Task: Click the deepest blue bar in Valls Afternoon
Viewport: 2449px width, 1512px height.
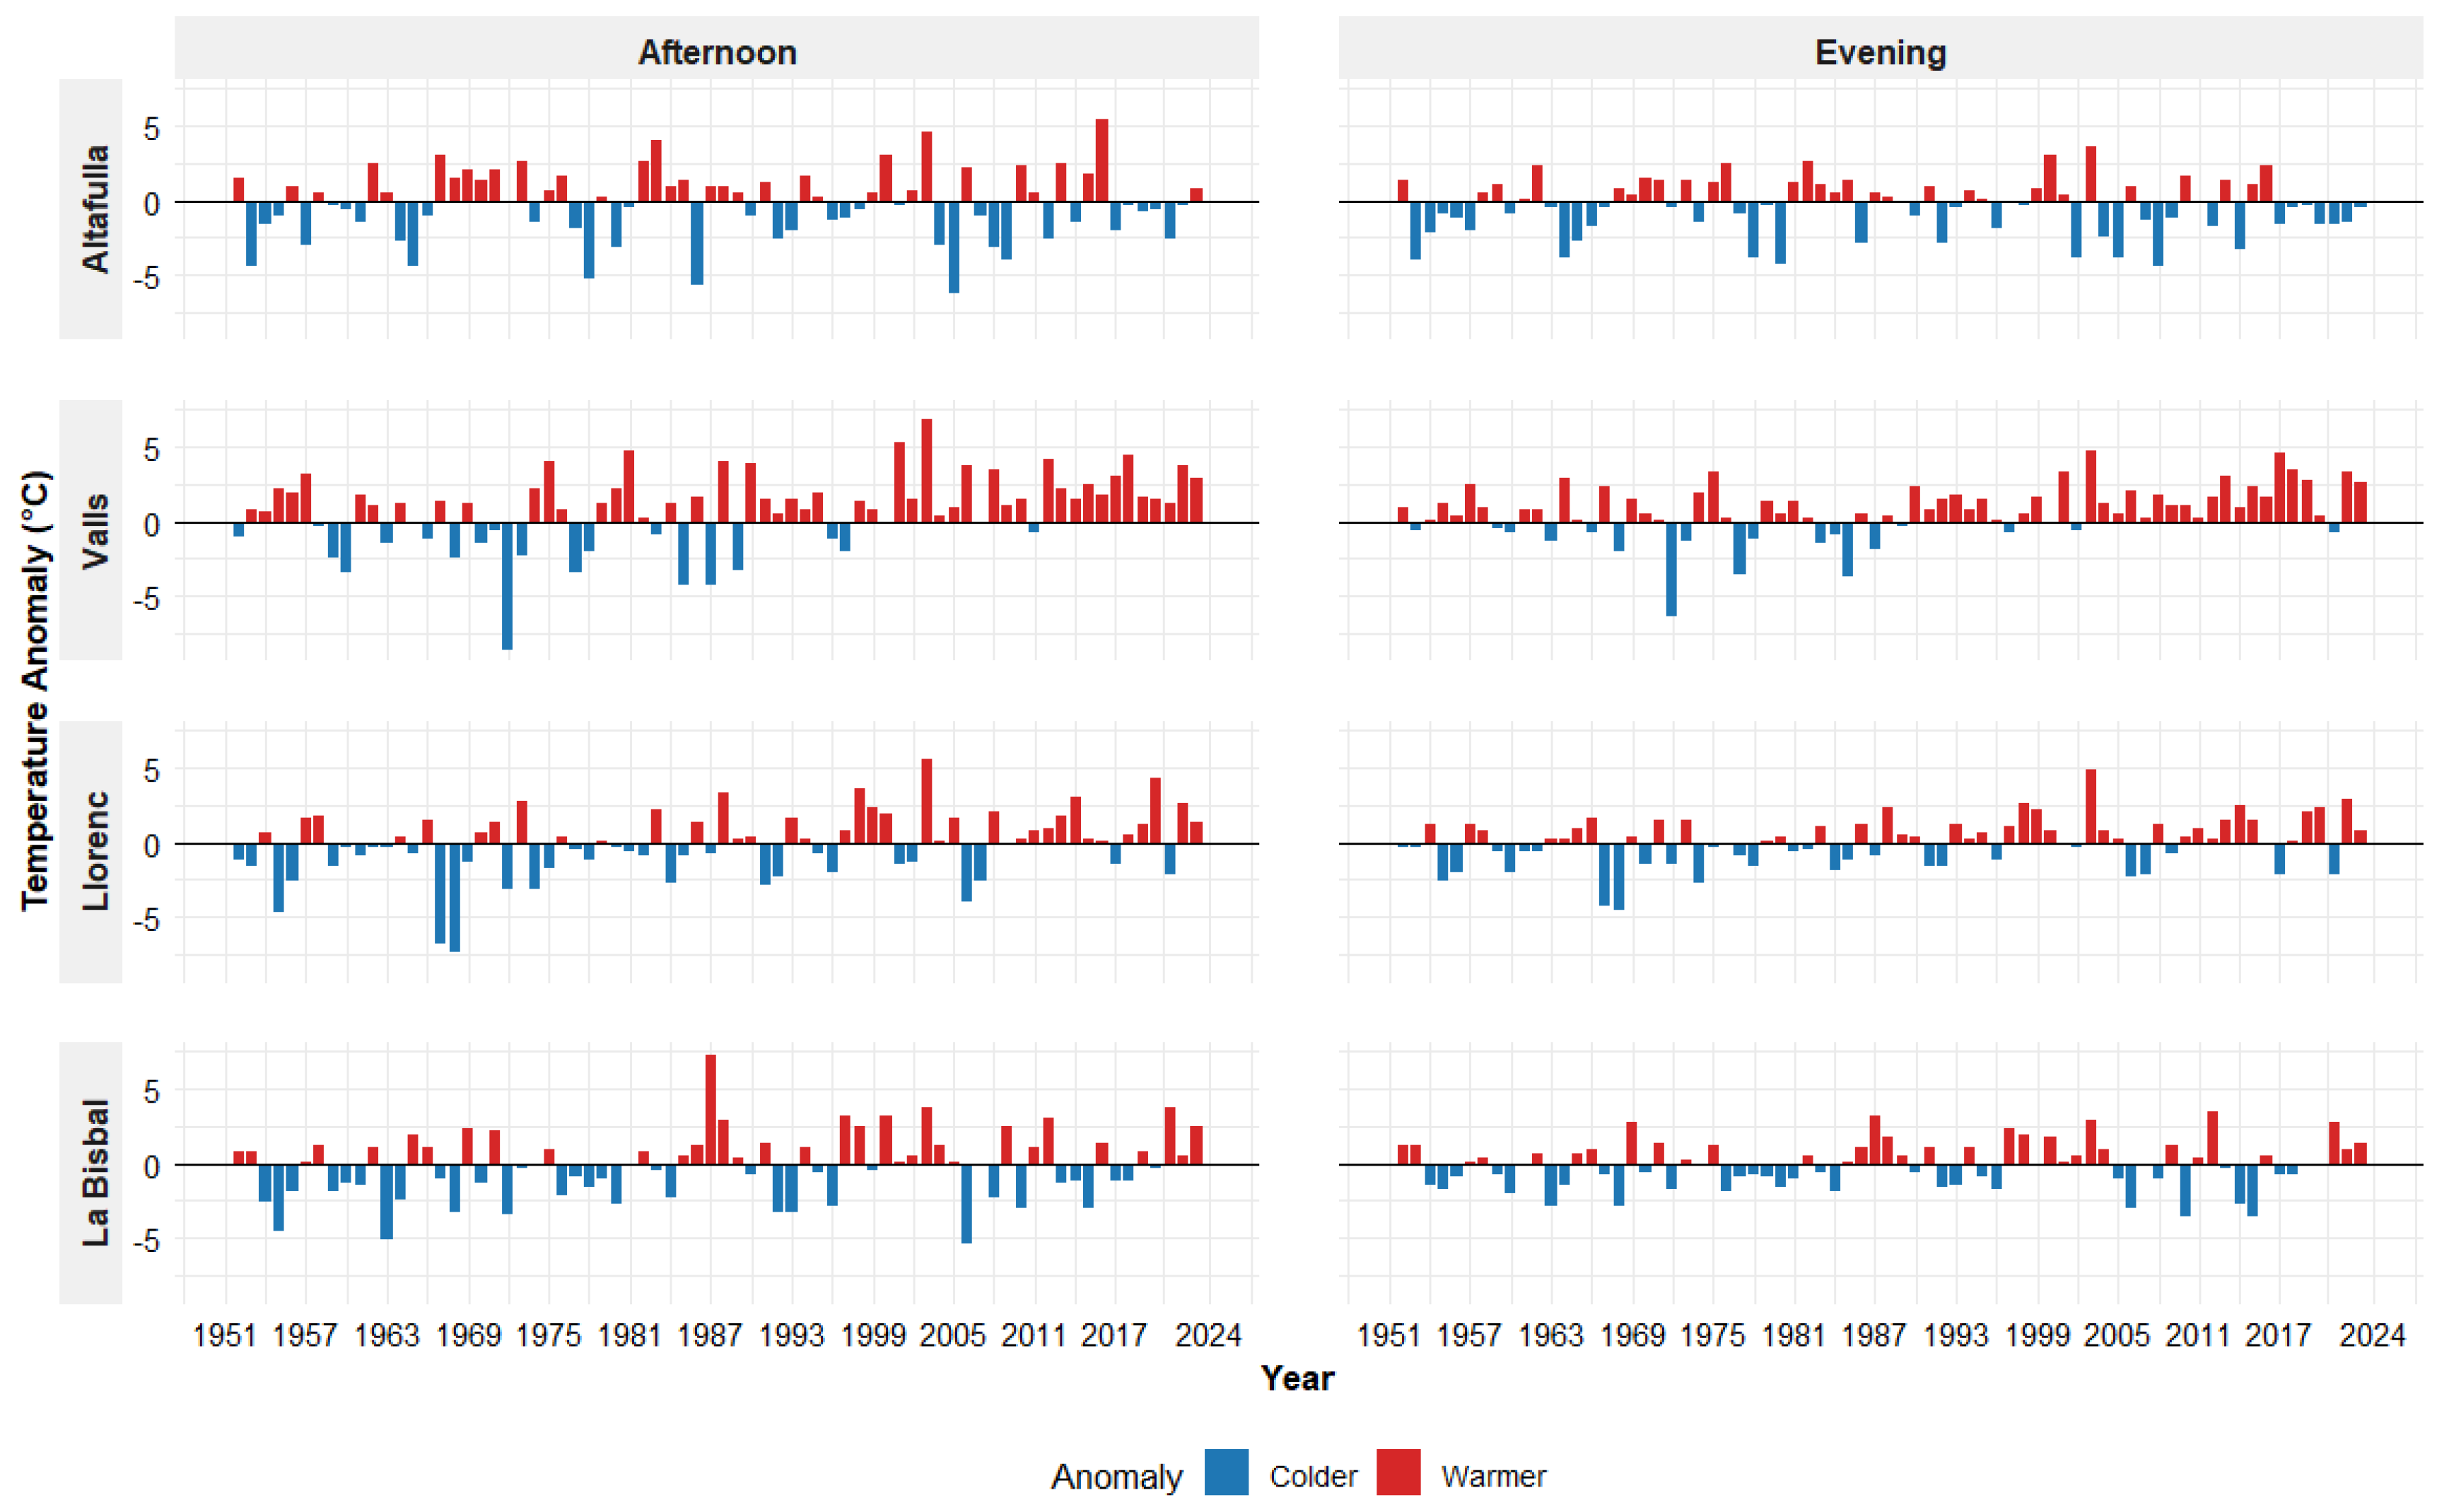Action: 507,586
